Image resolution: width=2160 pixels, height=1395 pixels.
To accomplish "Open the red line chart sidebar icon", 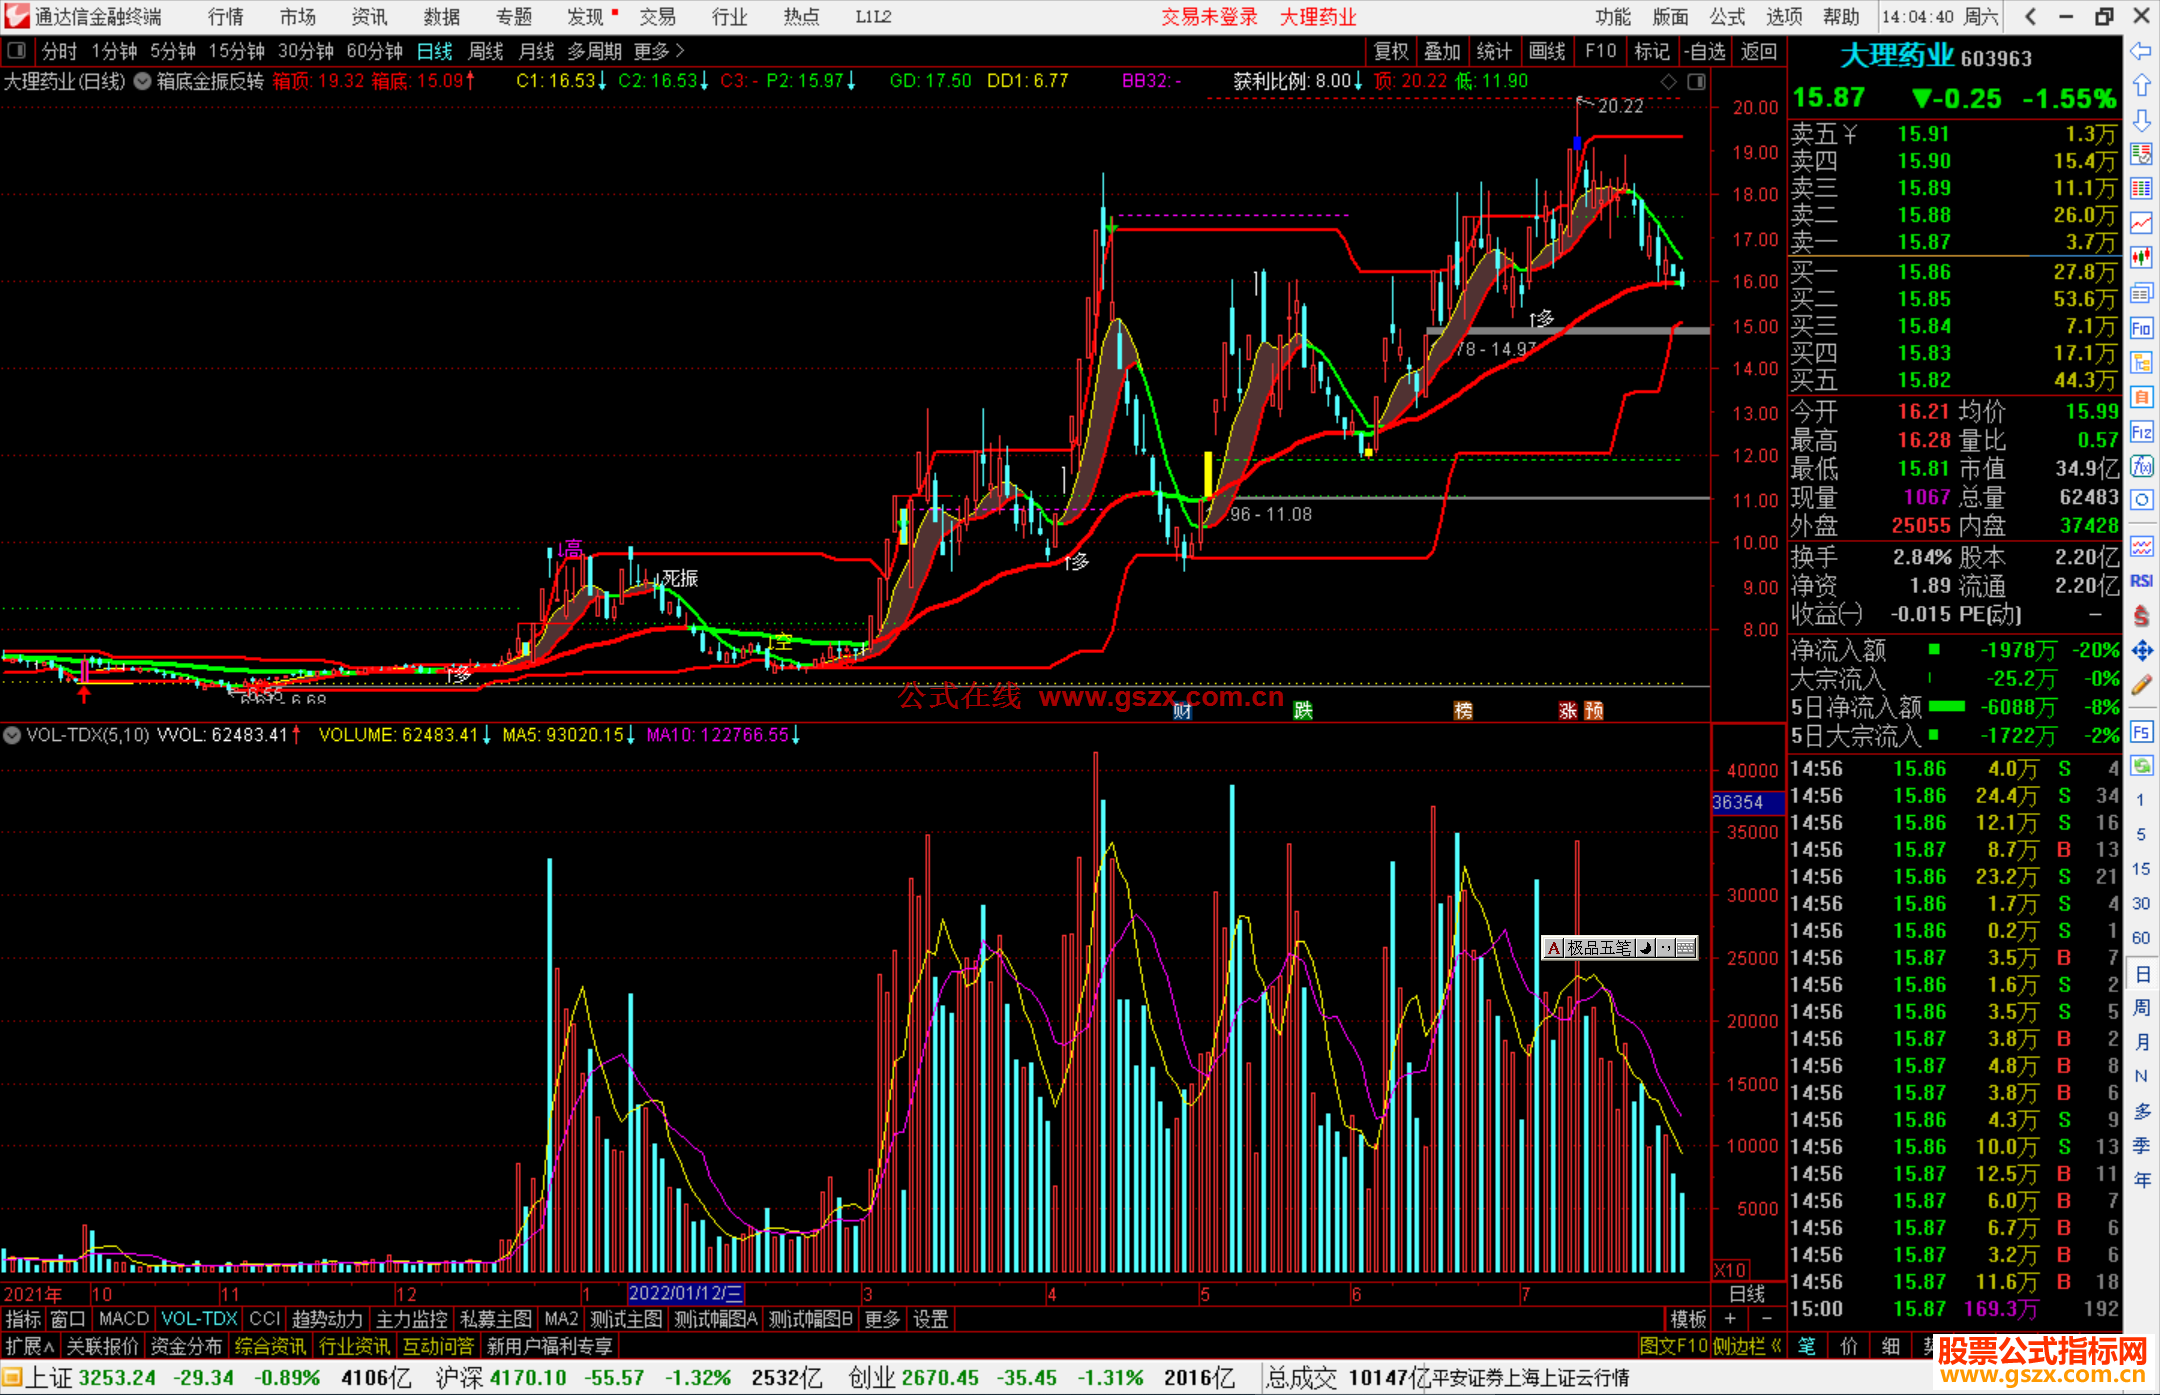I will point(2141,223).
